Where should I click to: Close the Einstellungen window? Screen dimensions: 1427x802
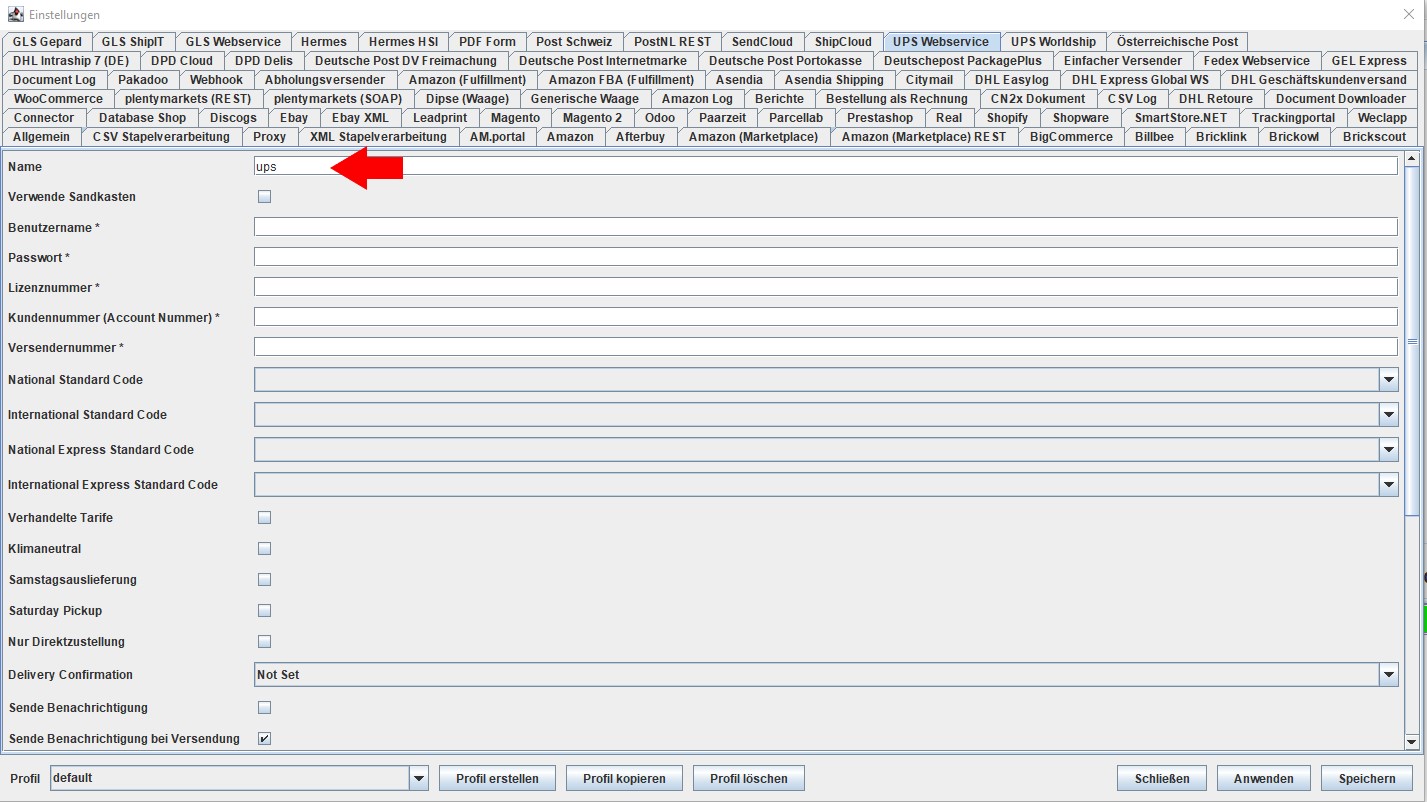1409,14
